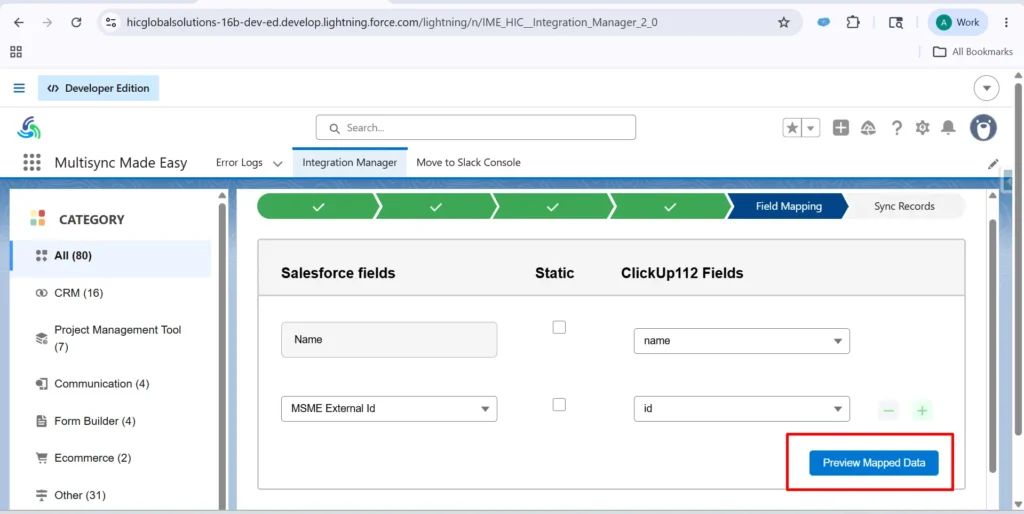Image resolution: width=1024 pixels, height=514 pixels.
Task: Open the apps grid in bookmarks bar
Action: 16,52
